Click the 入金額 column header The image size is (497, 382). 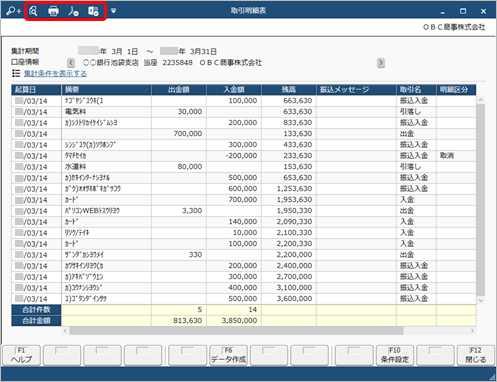click(234, 90)
